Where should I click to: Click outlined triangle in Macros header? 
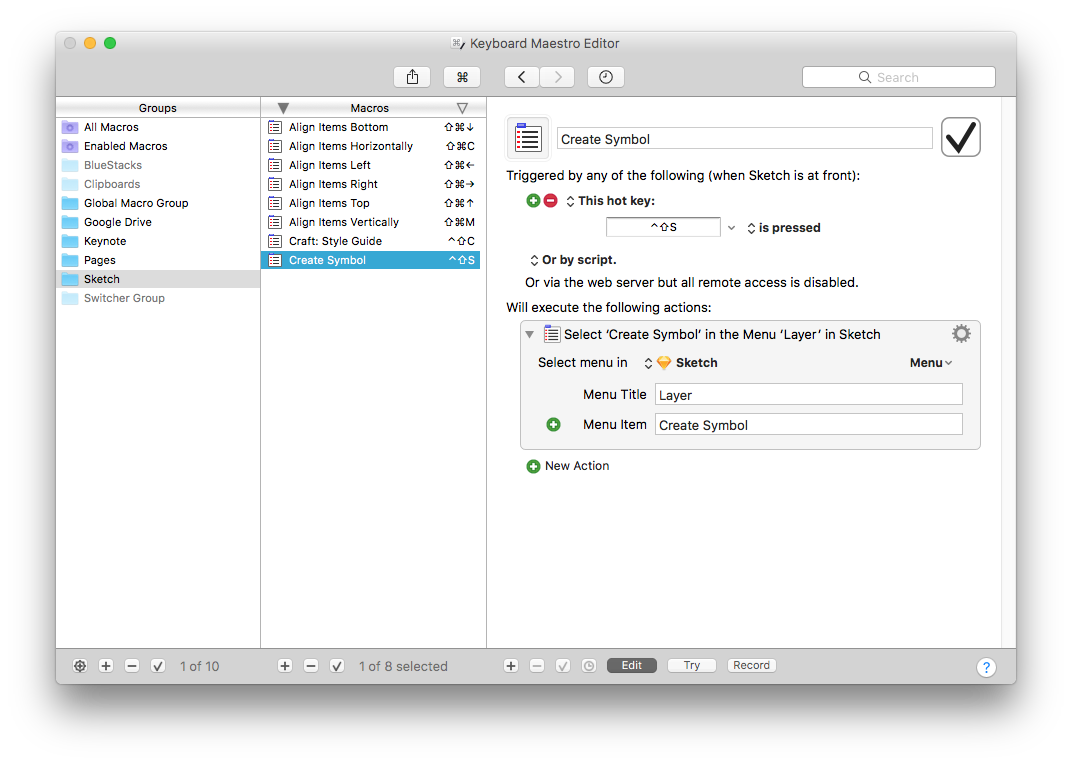pyautogui.click(x=462, y=108)
